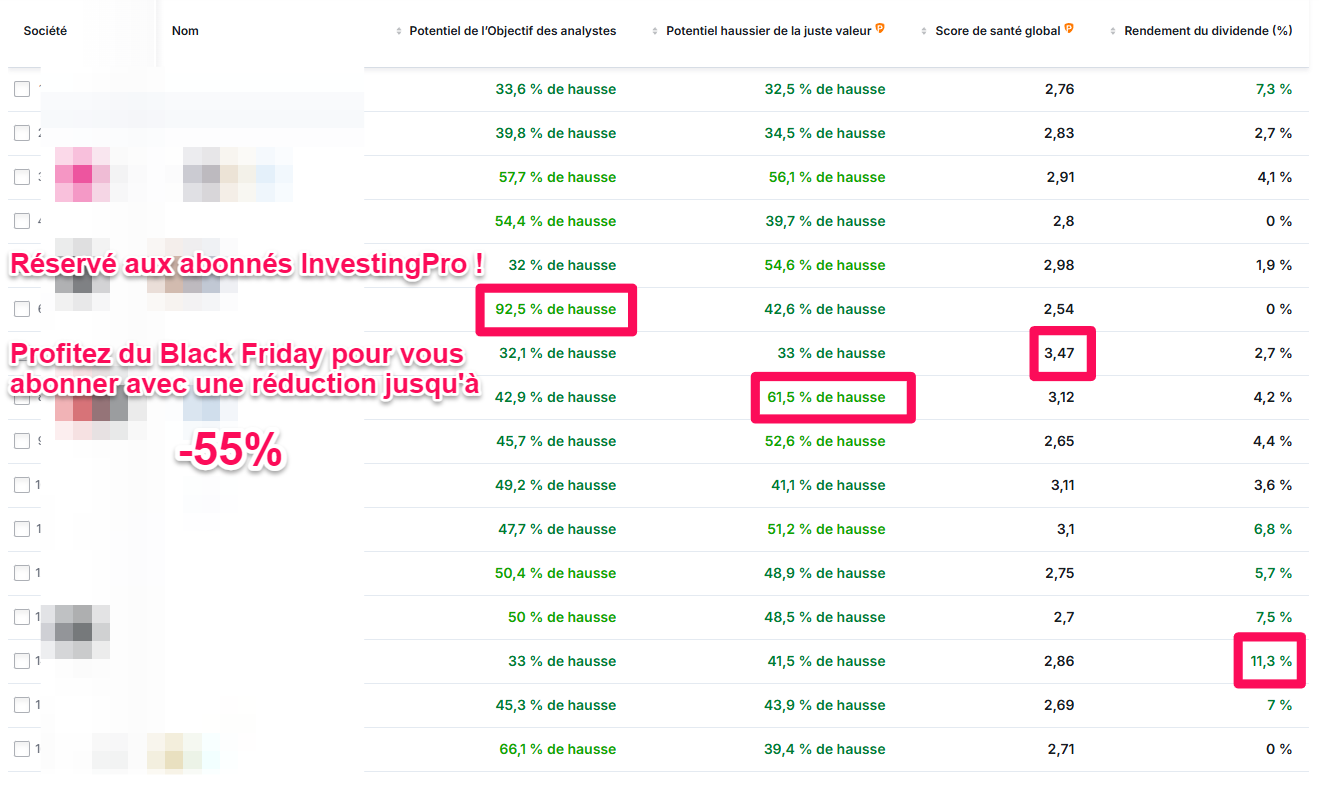Select checkbox of row with 11,3 % dividend yield
Image resolution: width=1319 pixels, height=792 pixels.
22,661
